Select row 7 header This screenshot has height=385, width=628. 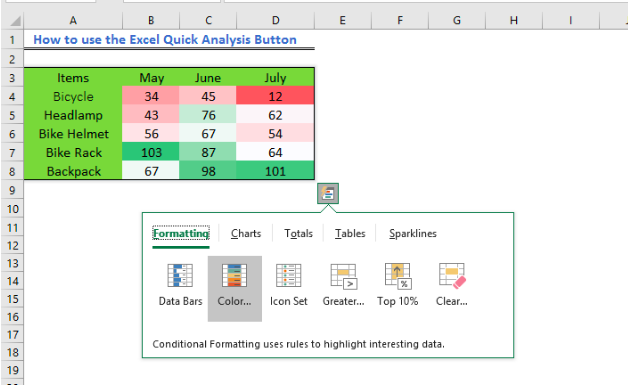pyautogui.click(x=12, y=153)
